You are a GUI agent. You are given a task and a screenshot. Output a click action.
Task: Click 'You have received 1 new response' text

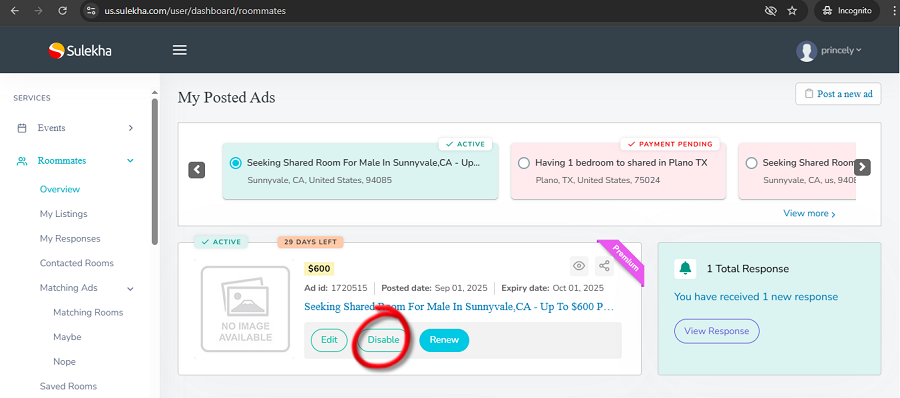pos(756,297)
